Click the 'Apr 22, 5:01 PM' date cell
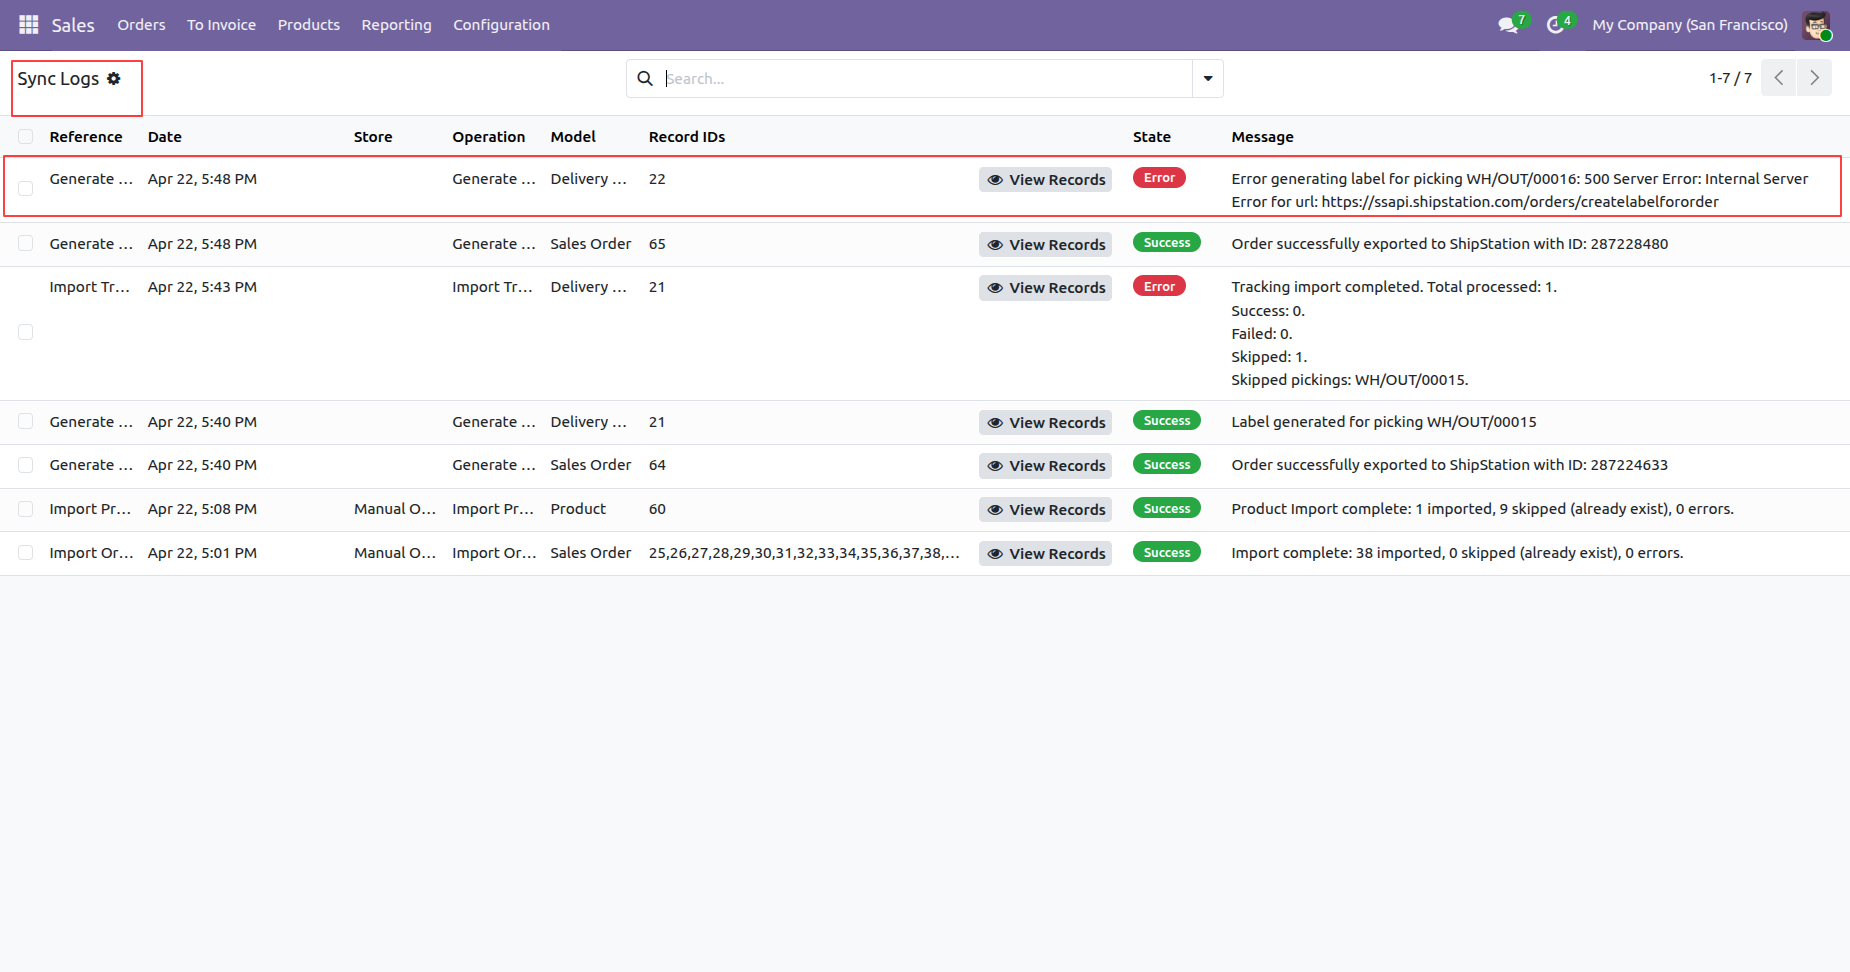 tap(202, 553)
